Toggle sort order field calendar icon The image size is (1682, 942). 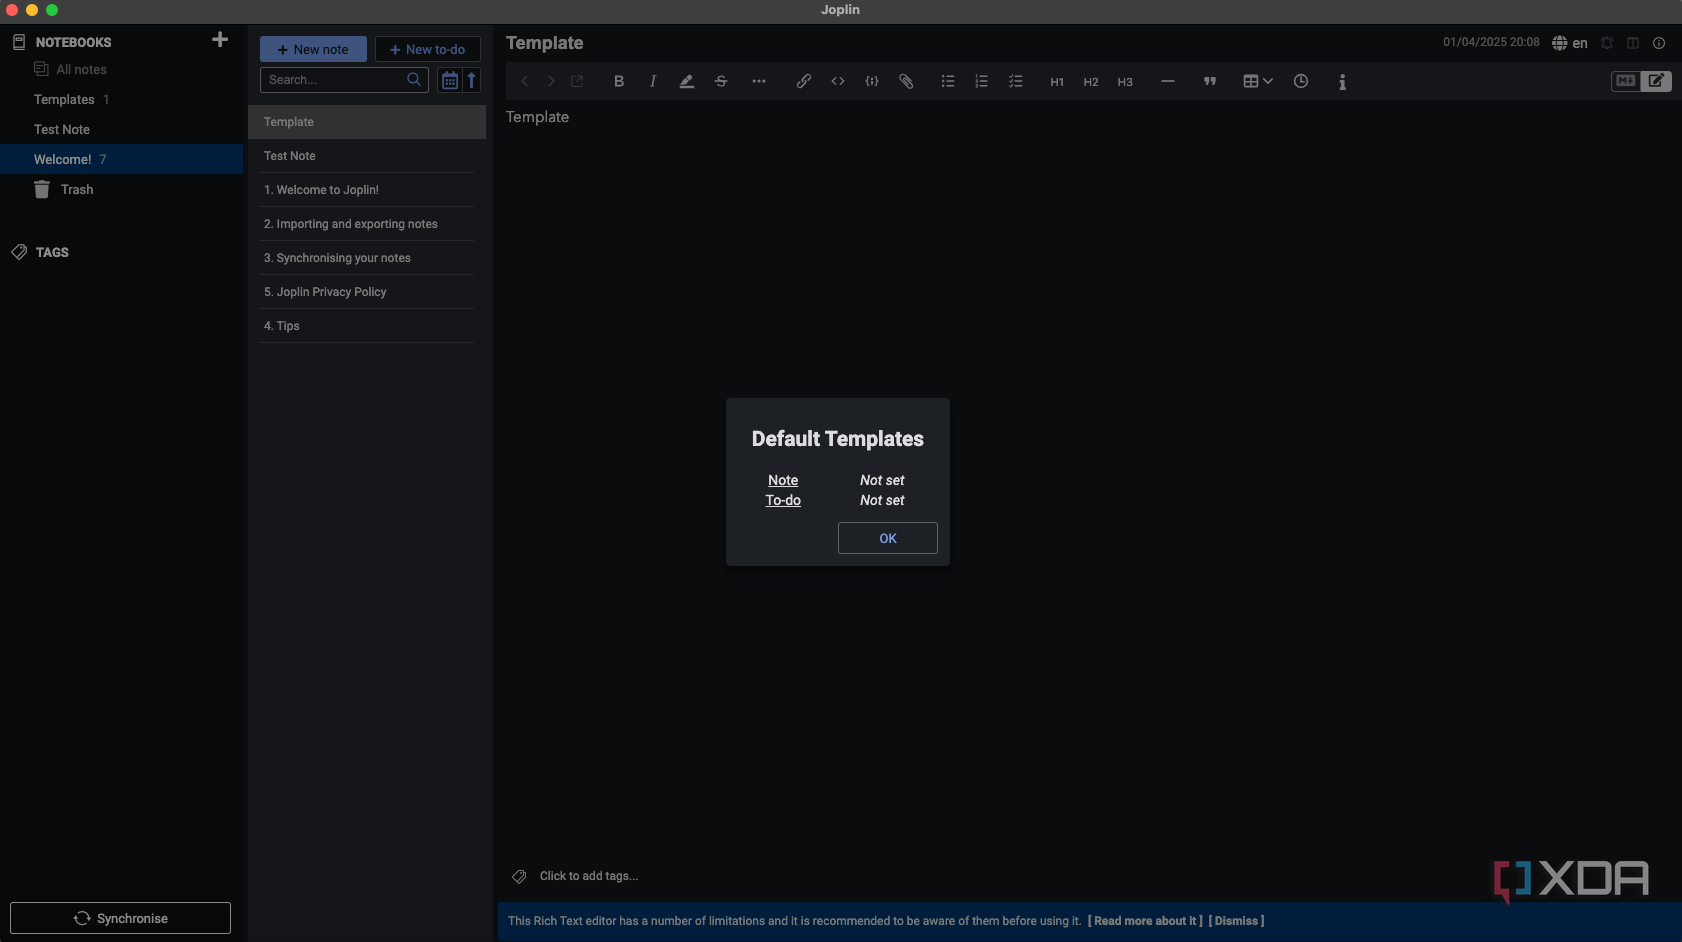(x=450, y=80)
